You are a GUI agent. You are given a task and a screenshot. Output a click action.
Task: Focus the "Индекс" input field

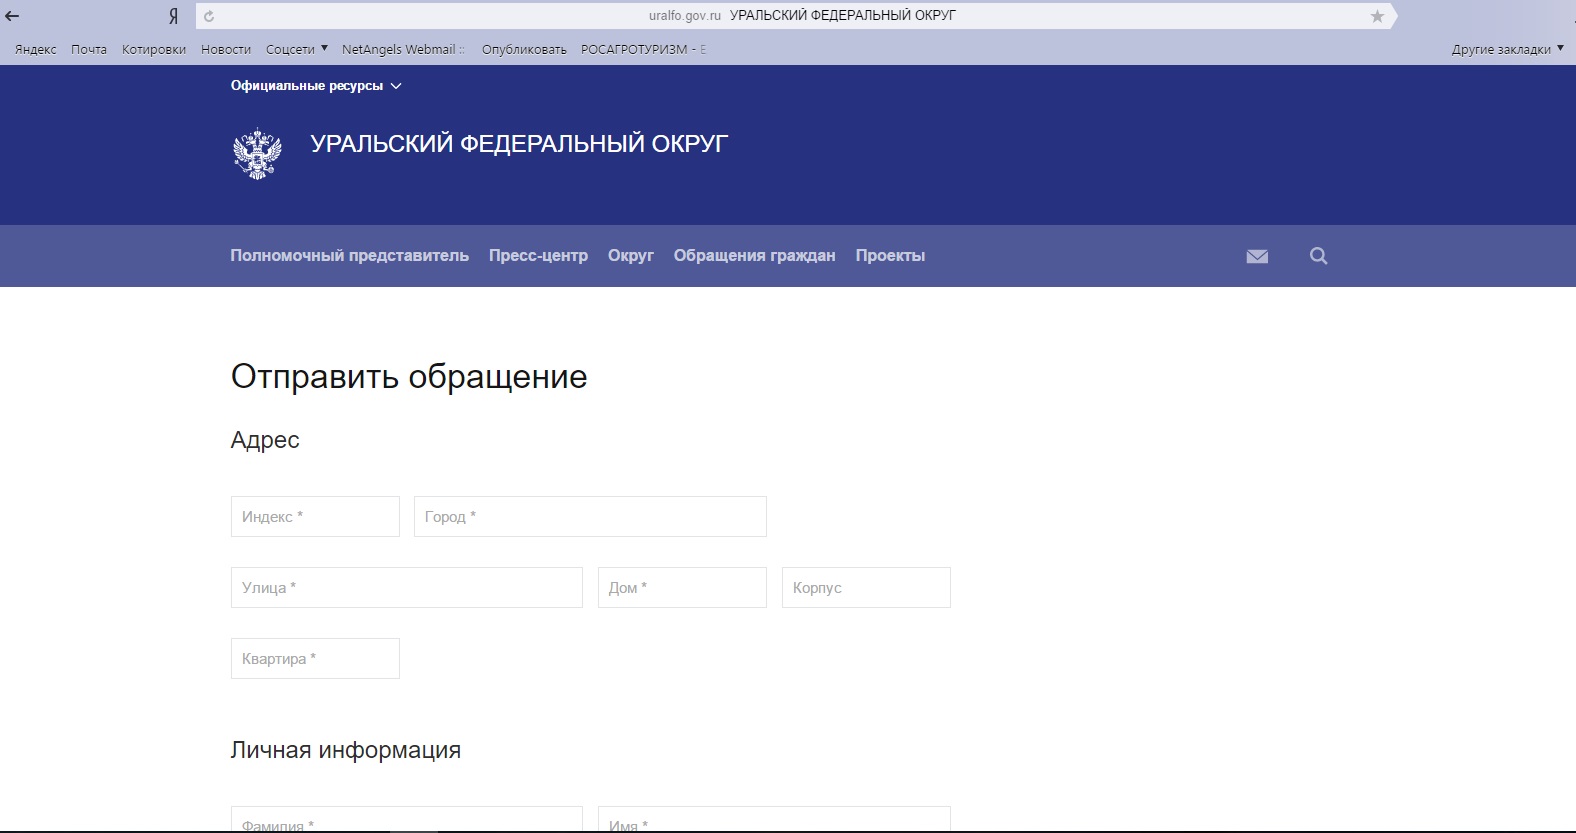(315, 517)
